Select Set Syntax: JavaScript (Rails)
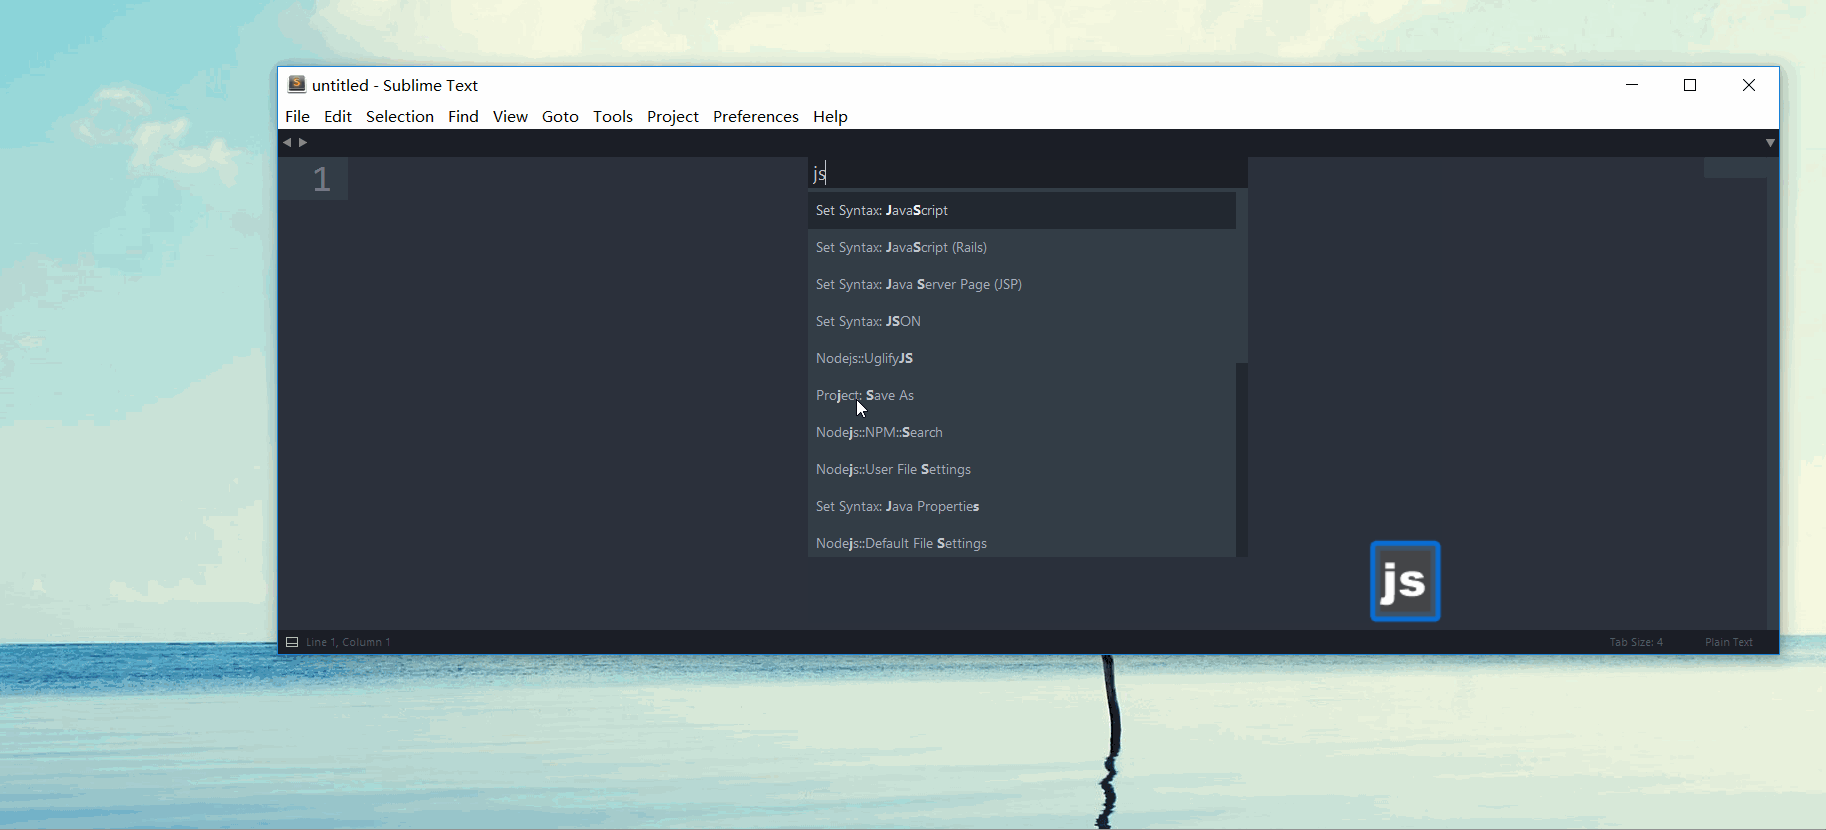The image size is (1826, 830). (x=1022, y=247)
